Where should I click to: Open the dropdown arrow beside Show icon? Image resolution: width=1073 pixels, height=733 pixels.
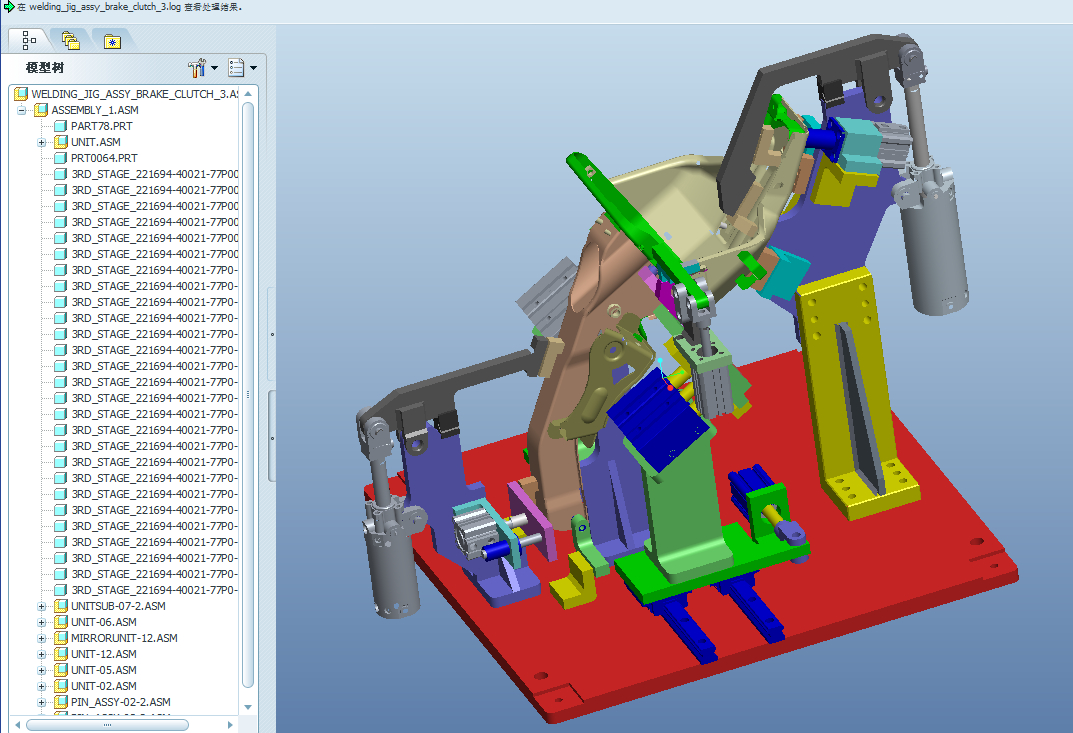[253, 68]
